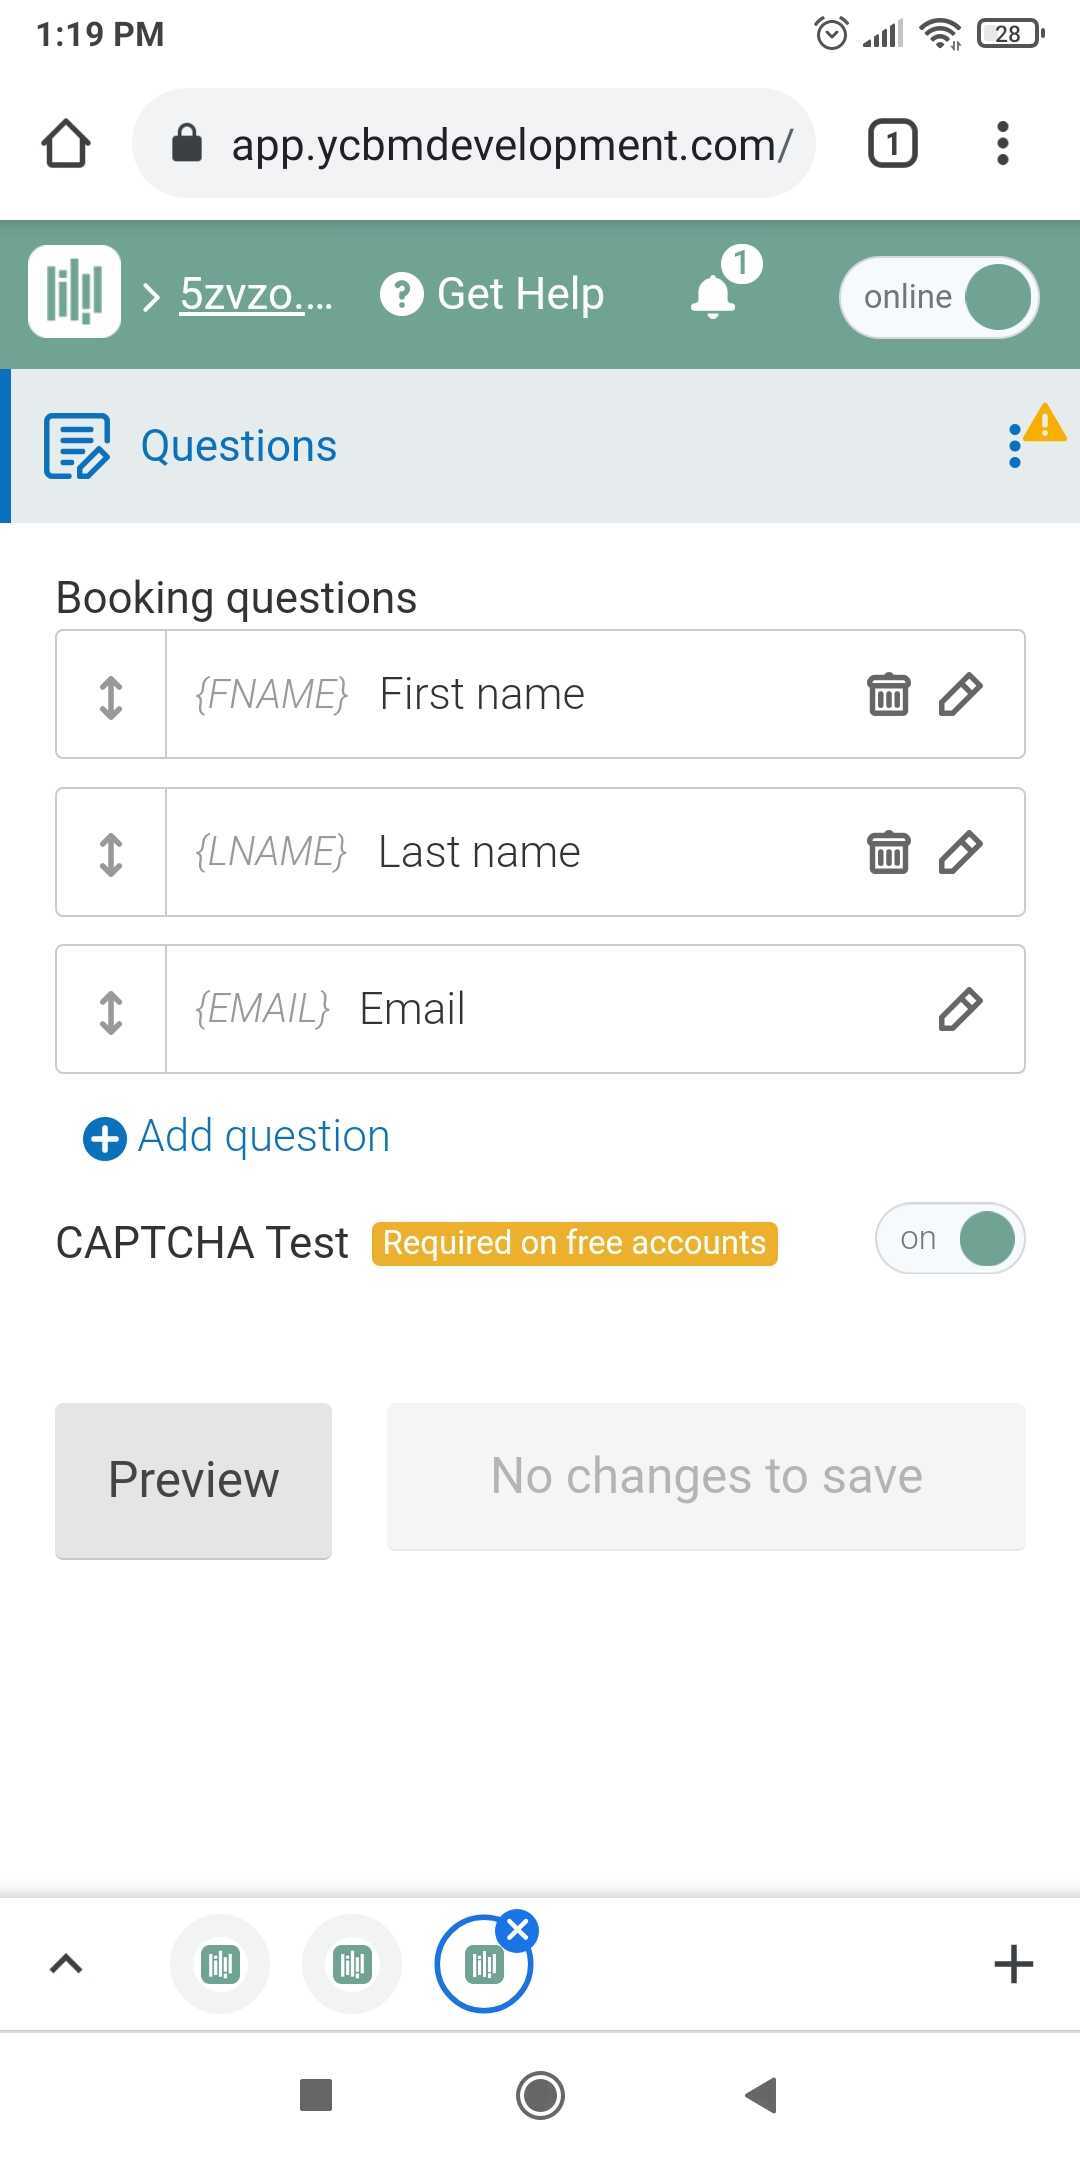Edit the Email question
Image resolution: width=1080 pixels, height=2160 pixels.
pos(960,1009)
